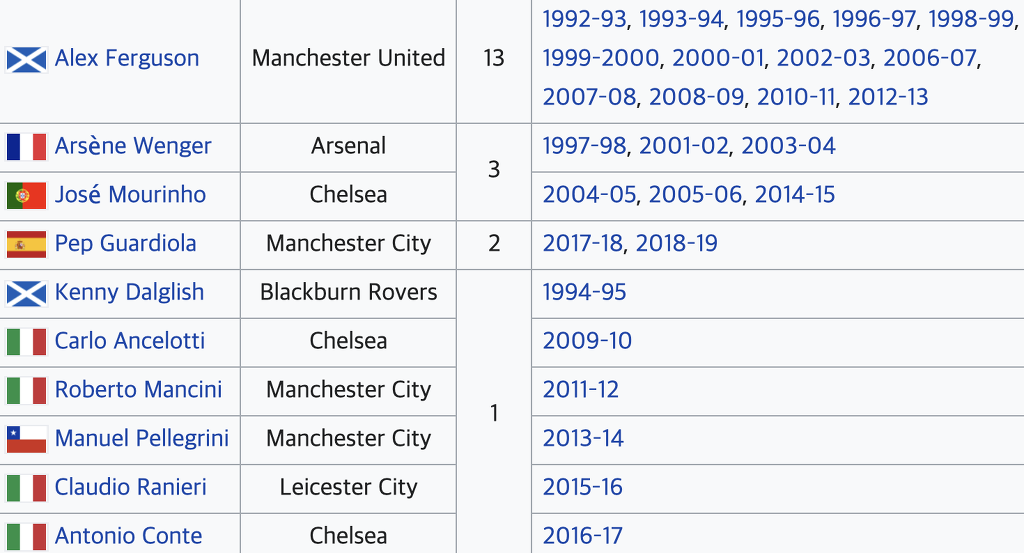
Task: Open the 2018-19 season link
Action: [676, 243]
